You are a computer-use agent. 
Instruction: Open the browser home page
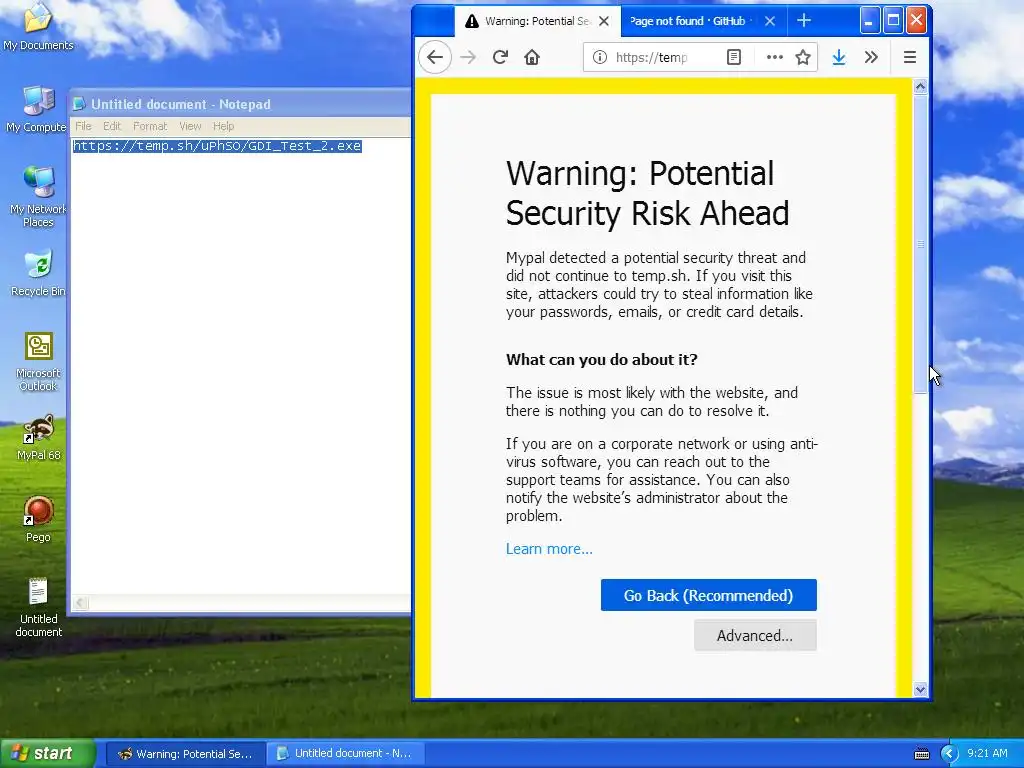pos(532,57)
